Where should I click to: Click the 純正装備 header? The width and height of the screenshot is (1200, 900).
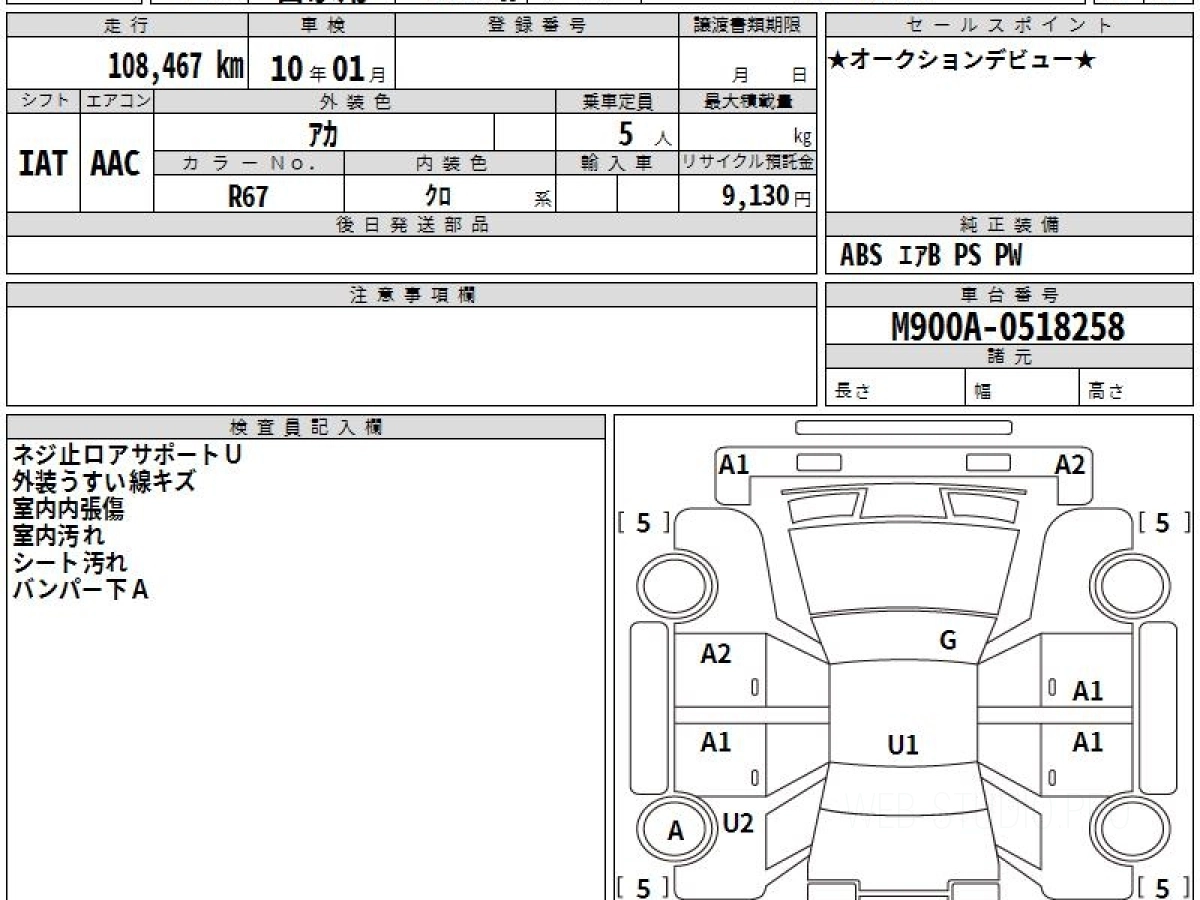[1010, 225]
